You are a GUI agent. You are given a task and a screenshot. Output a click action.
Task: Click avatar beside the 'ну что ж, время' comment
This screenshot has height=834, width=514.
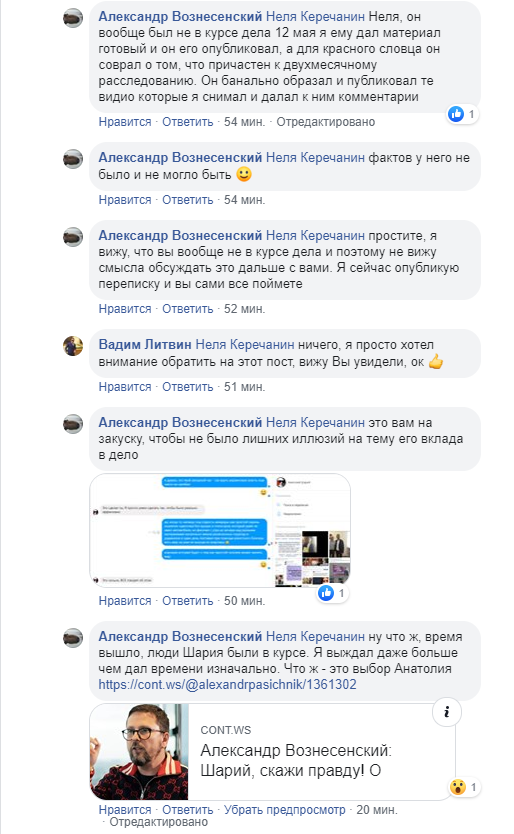click(73, 638)
